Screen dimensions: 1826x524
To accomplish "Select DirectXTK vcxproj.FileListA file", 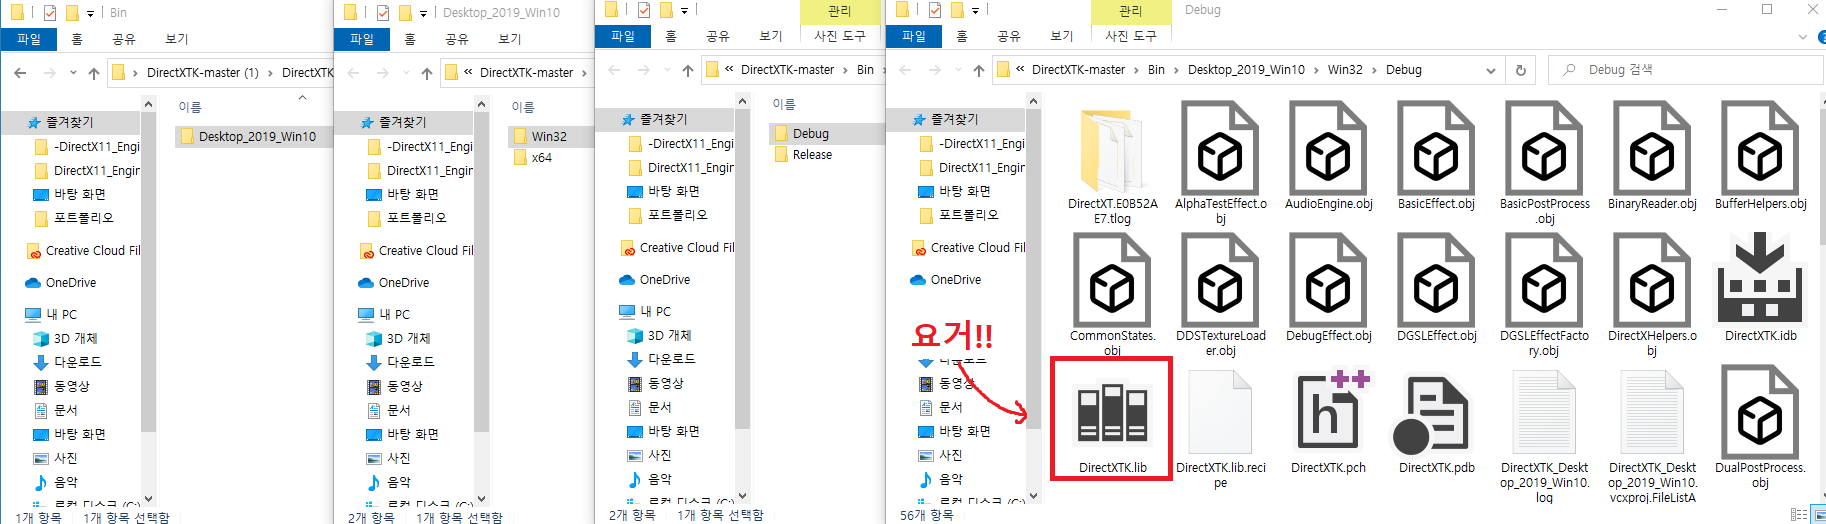I will [1652, 437].
